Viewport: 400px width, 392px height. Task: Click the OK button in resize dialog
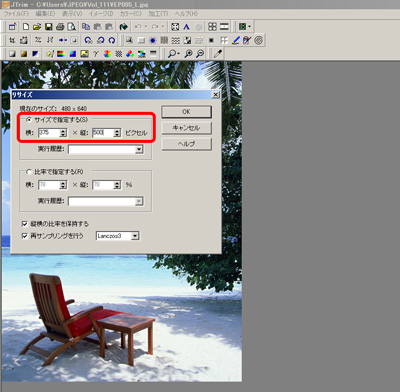[x=186, y=112]
